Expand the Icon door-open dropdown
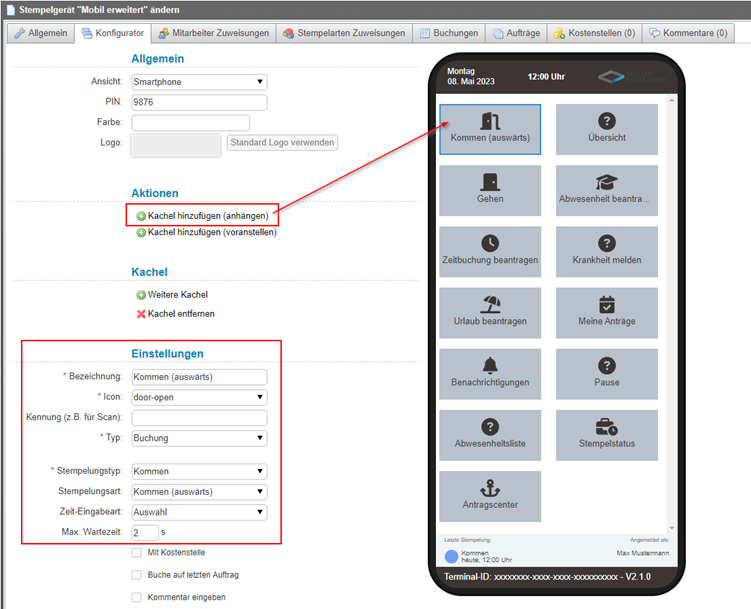This screenshot has height=609, width=751. (199, 397)
